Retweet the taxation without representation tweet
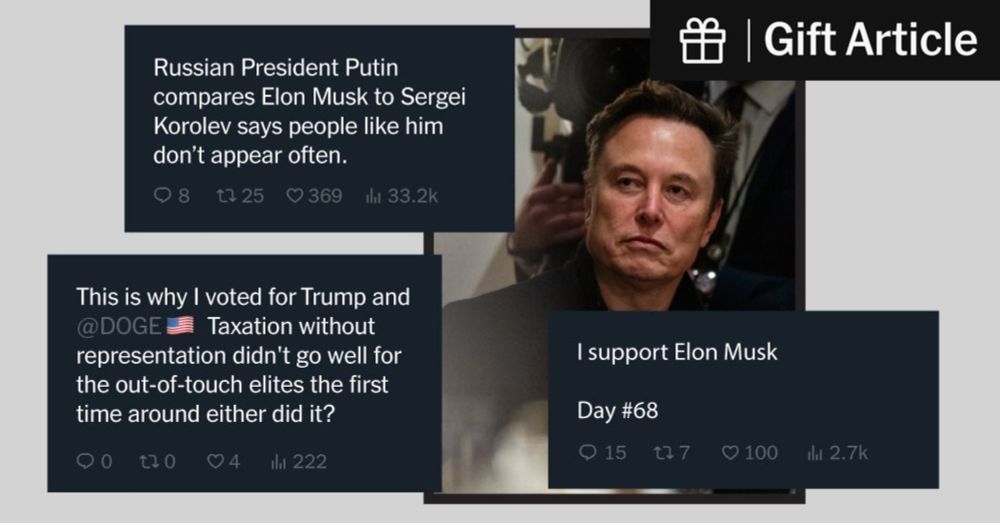The image size is (1000, 523). pyautogui.click(x=149, y=461)
